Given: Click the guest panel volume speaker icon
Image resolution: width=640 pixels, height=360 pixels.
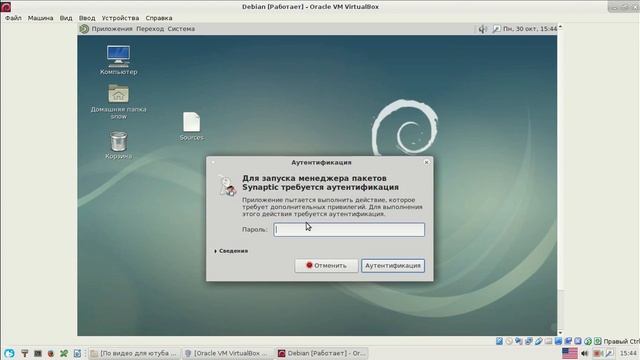Looking at the screenshot, I should click(482, 29).
